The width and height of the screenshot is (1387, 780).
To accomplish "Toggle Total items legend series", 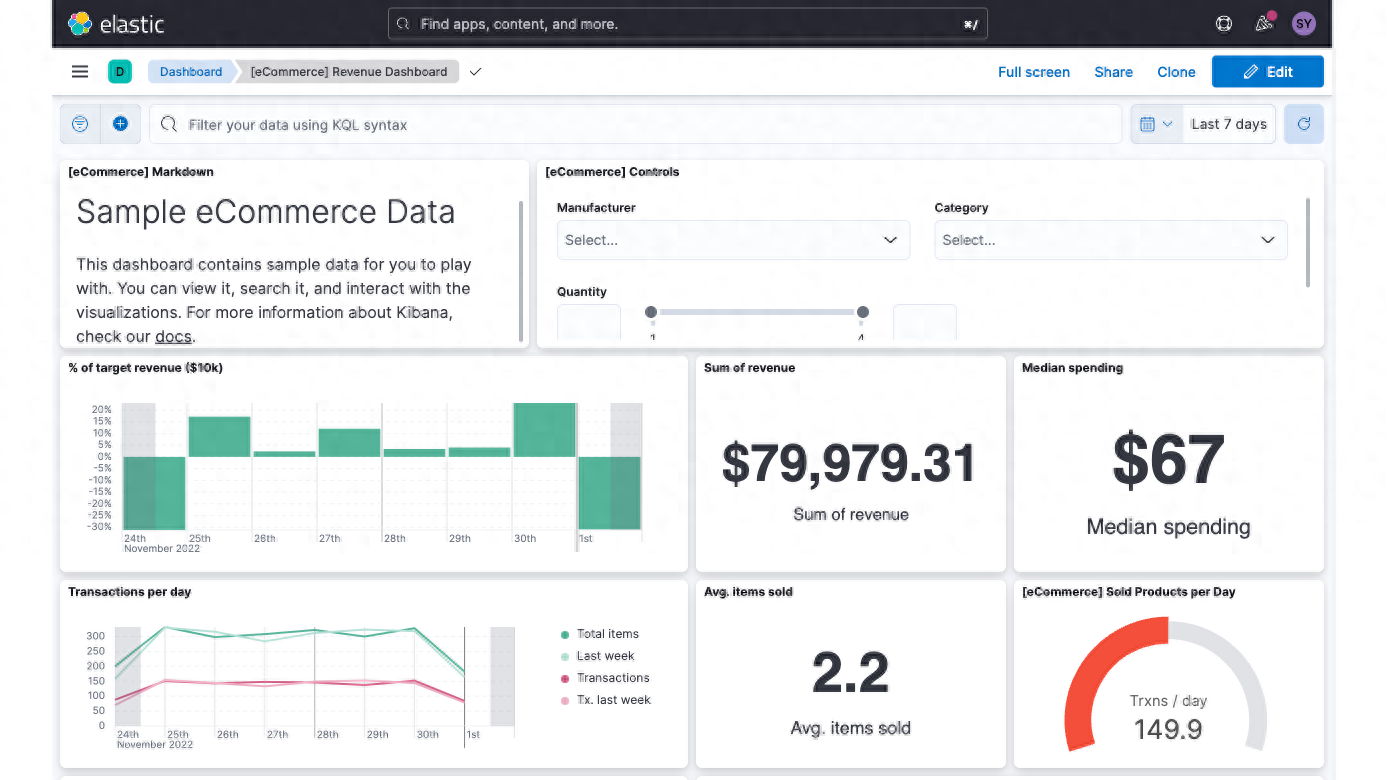I will 607,634.
